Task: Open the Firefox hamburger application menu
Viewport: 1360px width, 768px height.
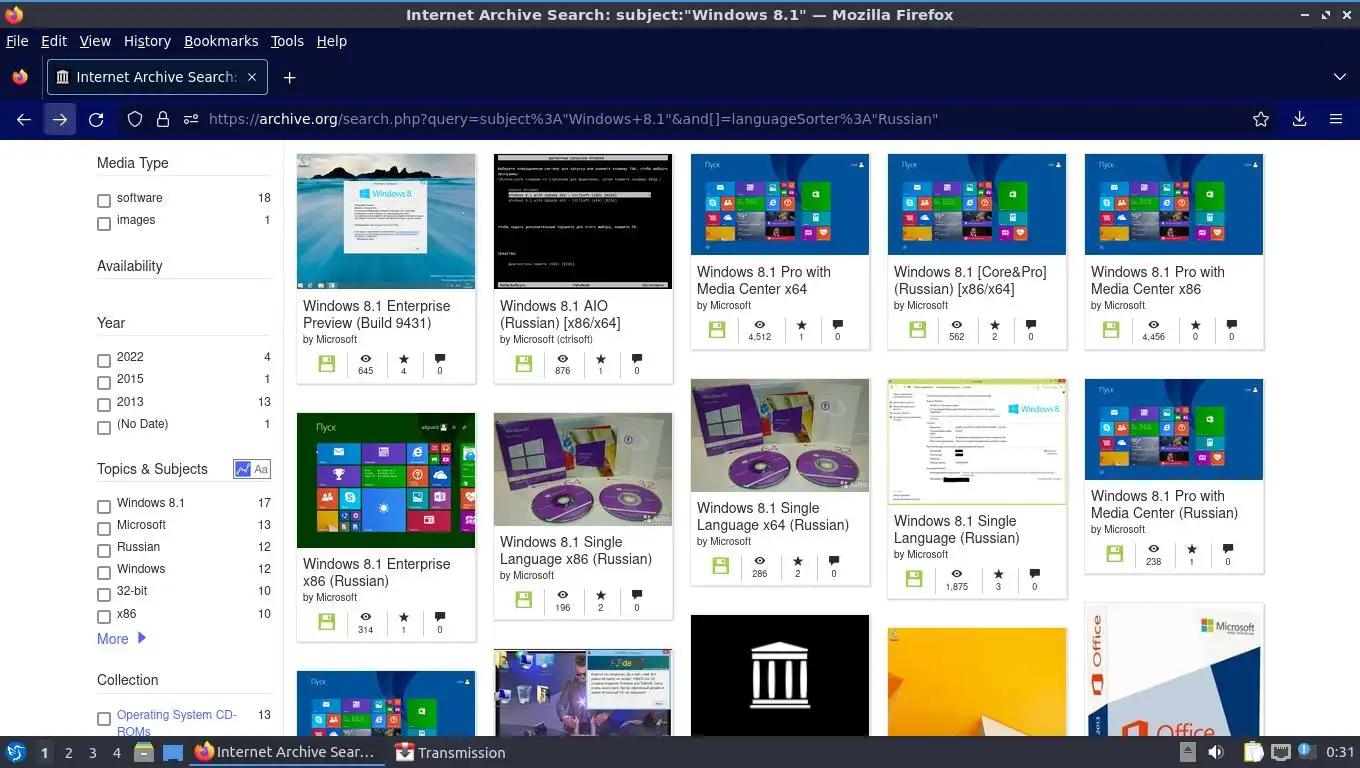Action: pos(1335,119)
